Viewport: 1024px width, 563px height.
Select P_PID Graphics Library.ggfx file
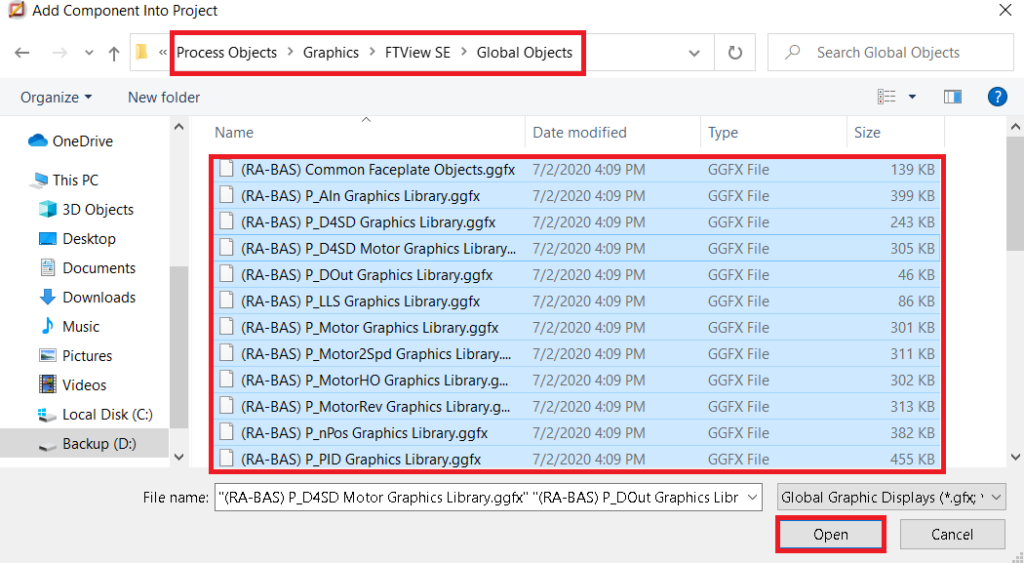coord(577,459)
